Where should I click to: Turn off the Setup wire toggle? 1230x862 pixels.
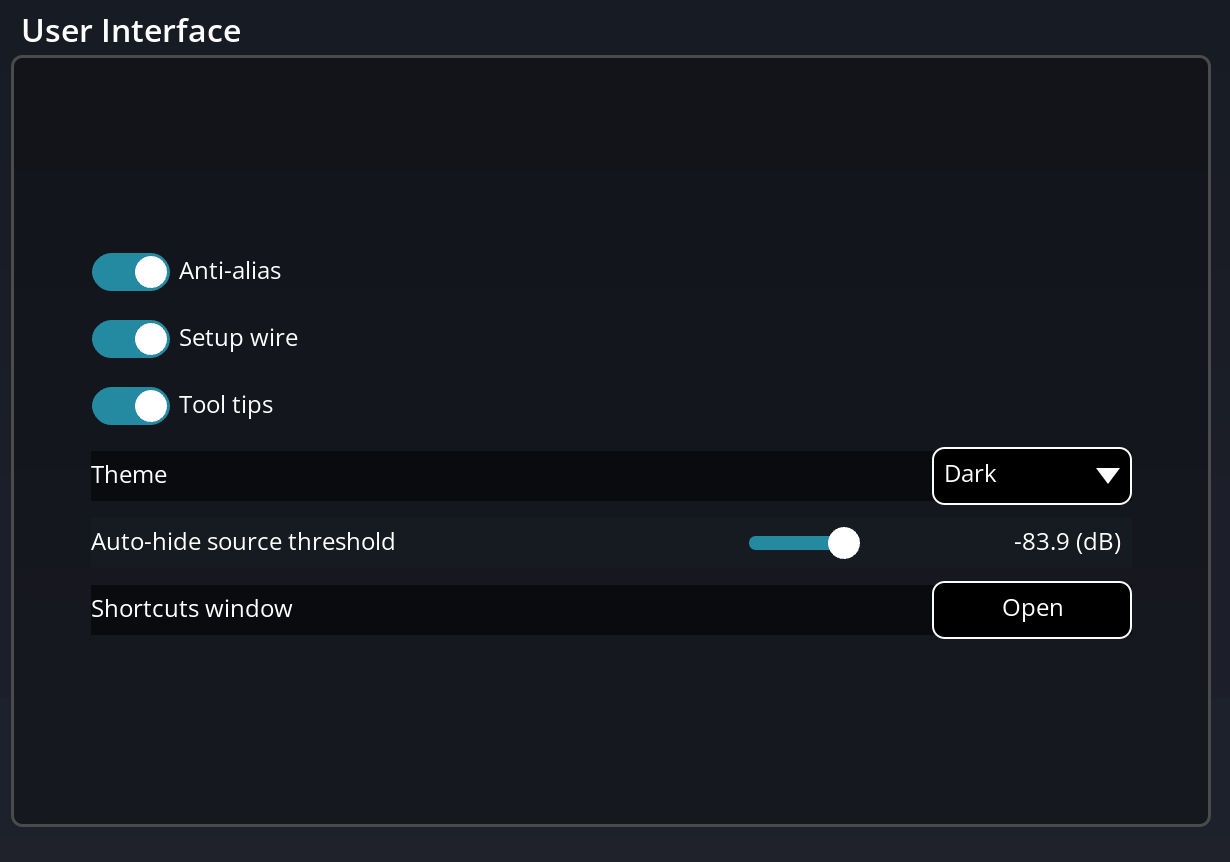(x=130, y=339)
